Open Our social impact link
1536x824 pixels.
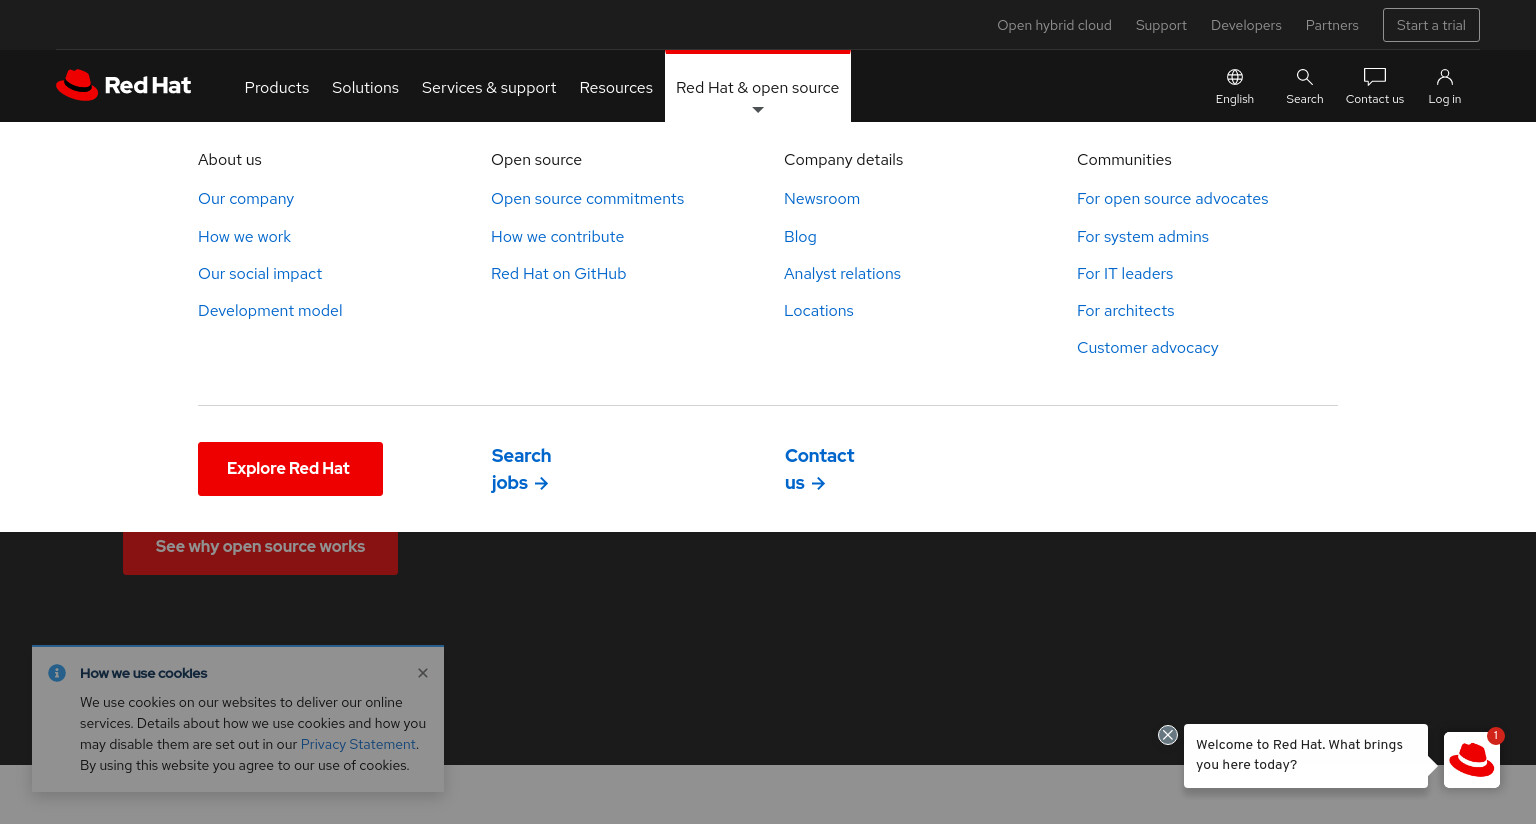260,274
